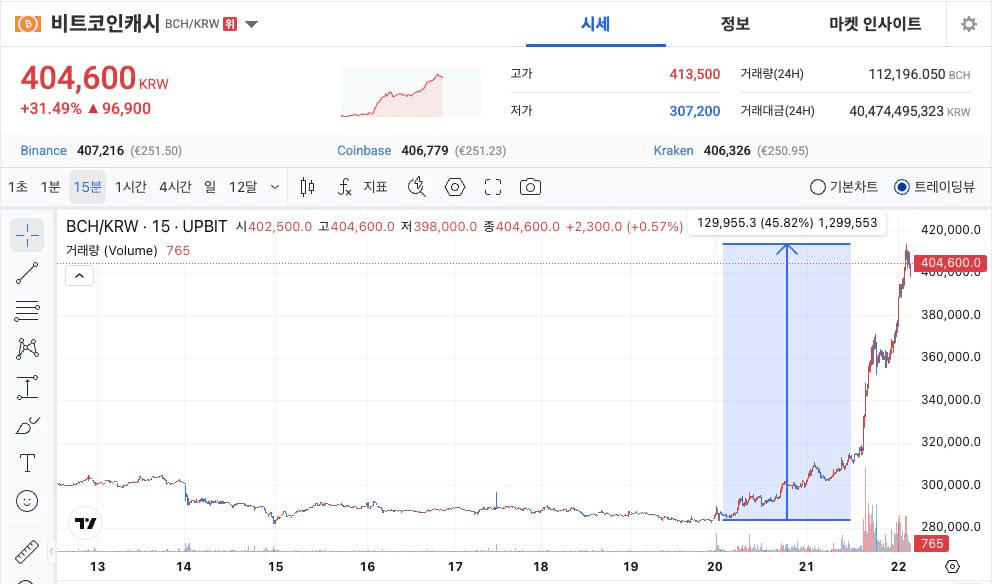Open the Coinbase price link
Screen dimensions: 992x584
point(364,151)
